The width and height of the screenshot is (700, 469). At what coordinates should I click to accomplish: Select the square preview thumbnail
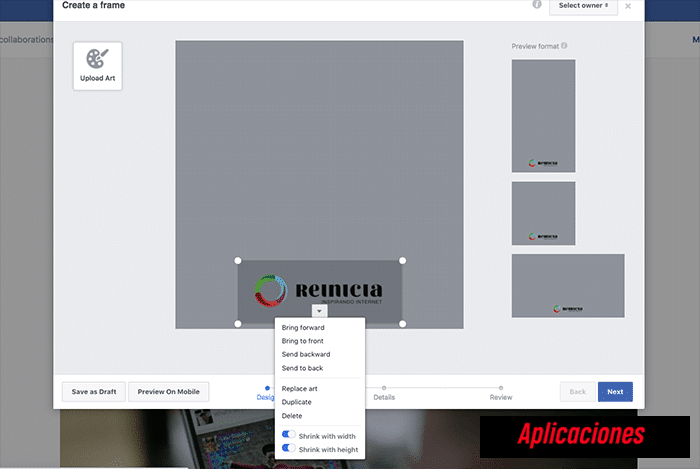(543, 213)
